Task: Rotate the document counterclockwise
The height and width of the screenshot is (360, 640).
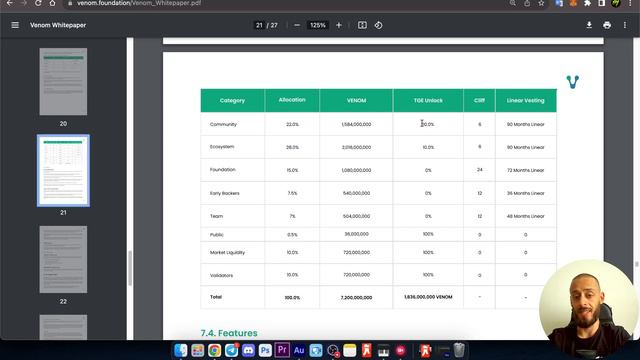Action: (378, 25)
